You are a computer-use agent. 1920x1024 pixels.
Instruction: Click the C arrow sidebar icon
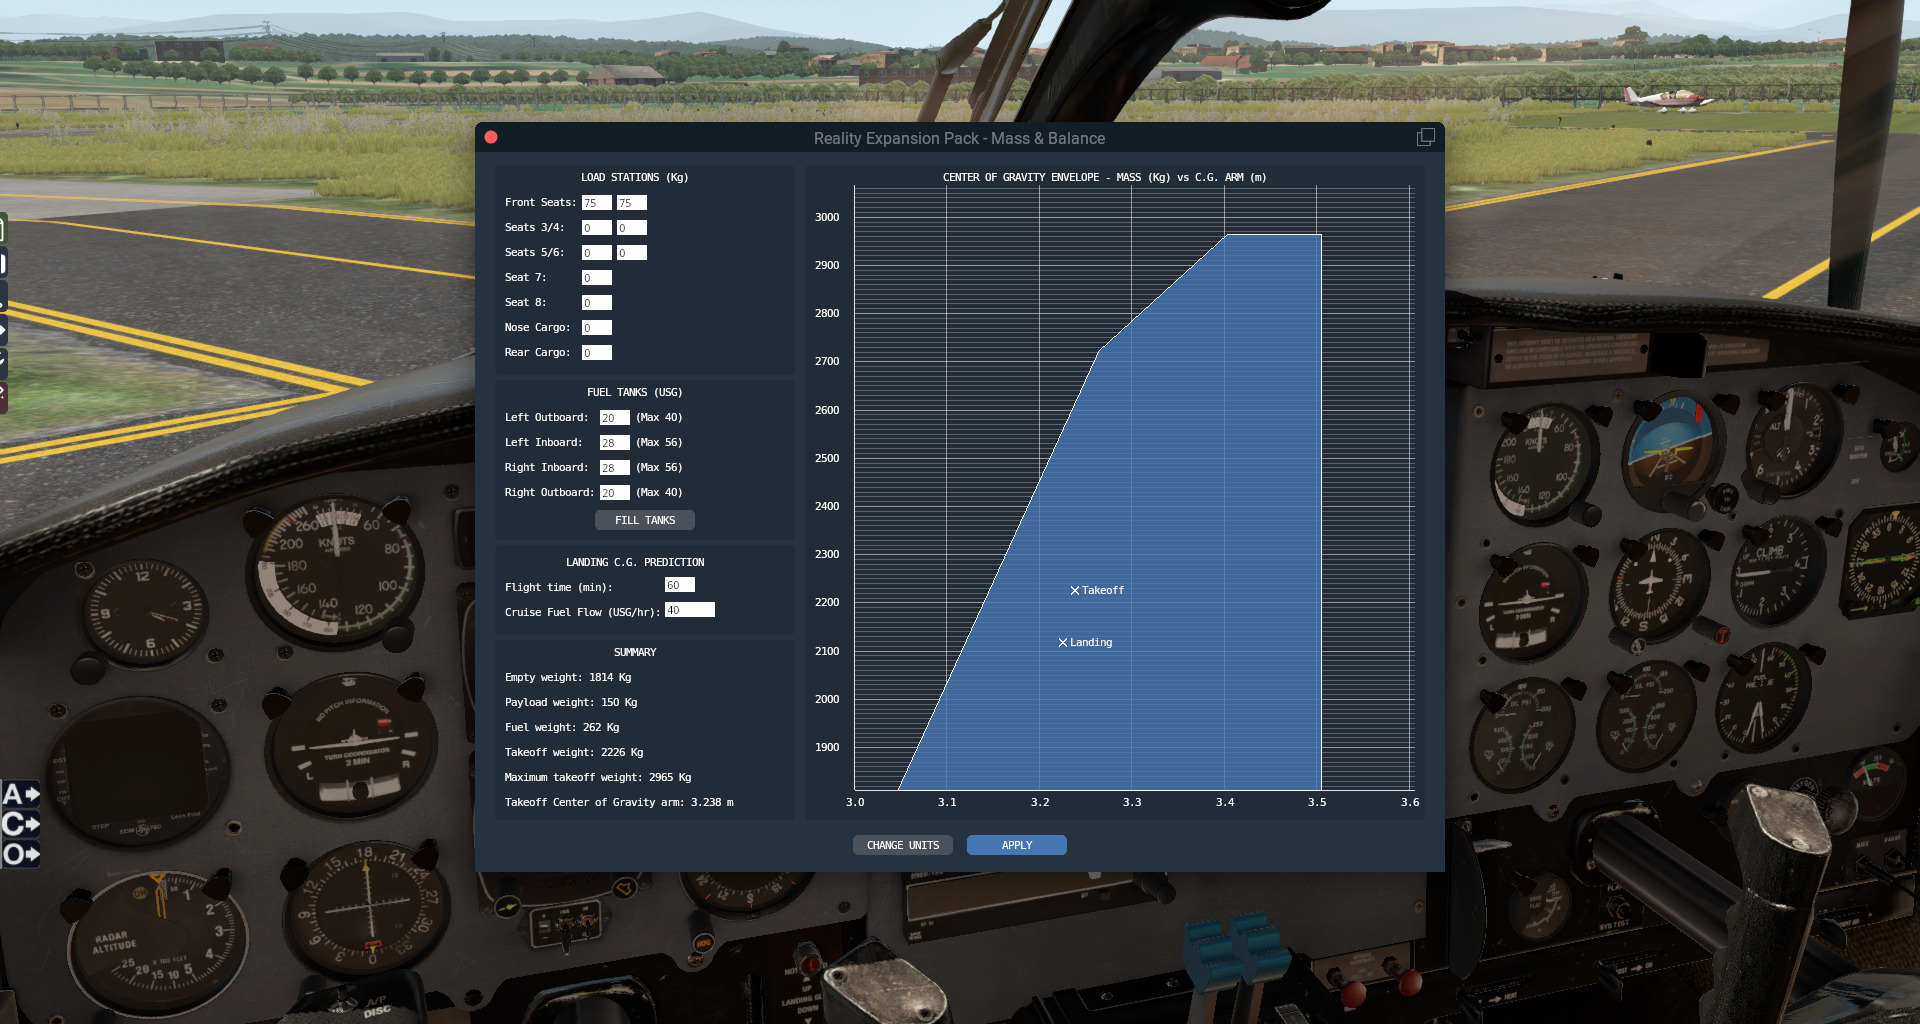(20, 825)
